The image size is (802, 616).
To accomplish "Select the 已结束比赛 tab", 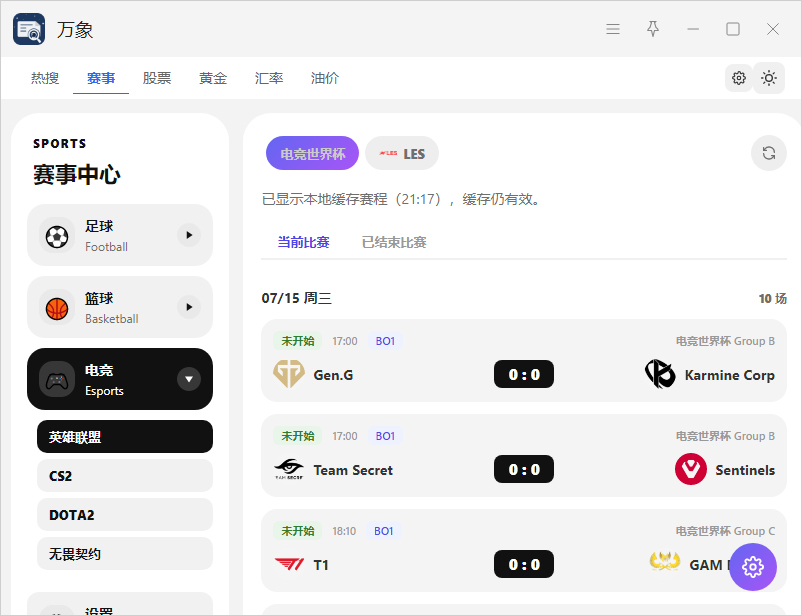I will [394, 242].
